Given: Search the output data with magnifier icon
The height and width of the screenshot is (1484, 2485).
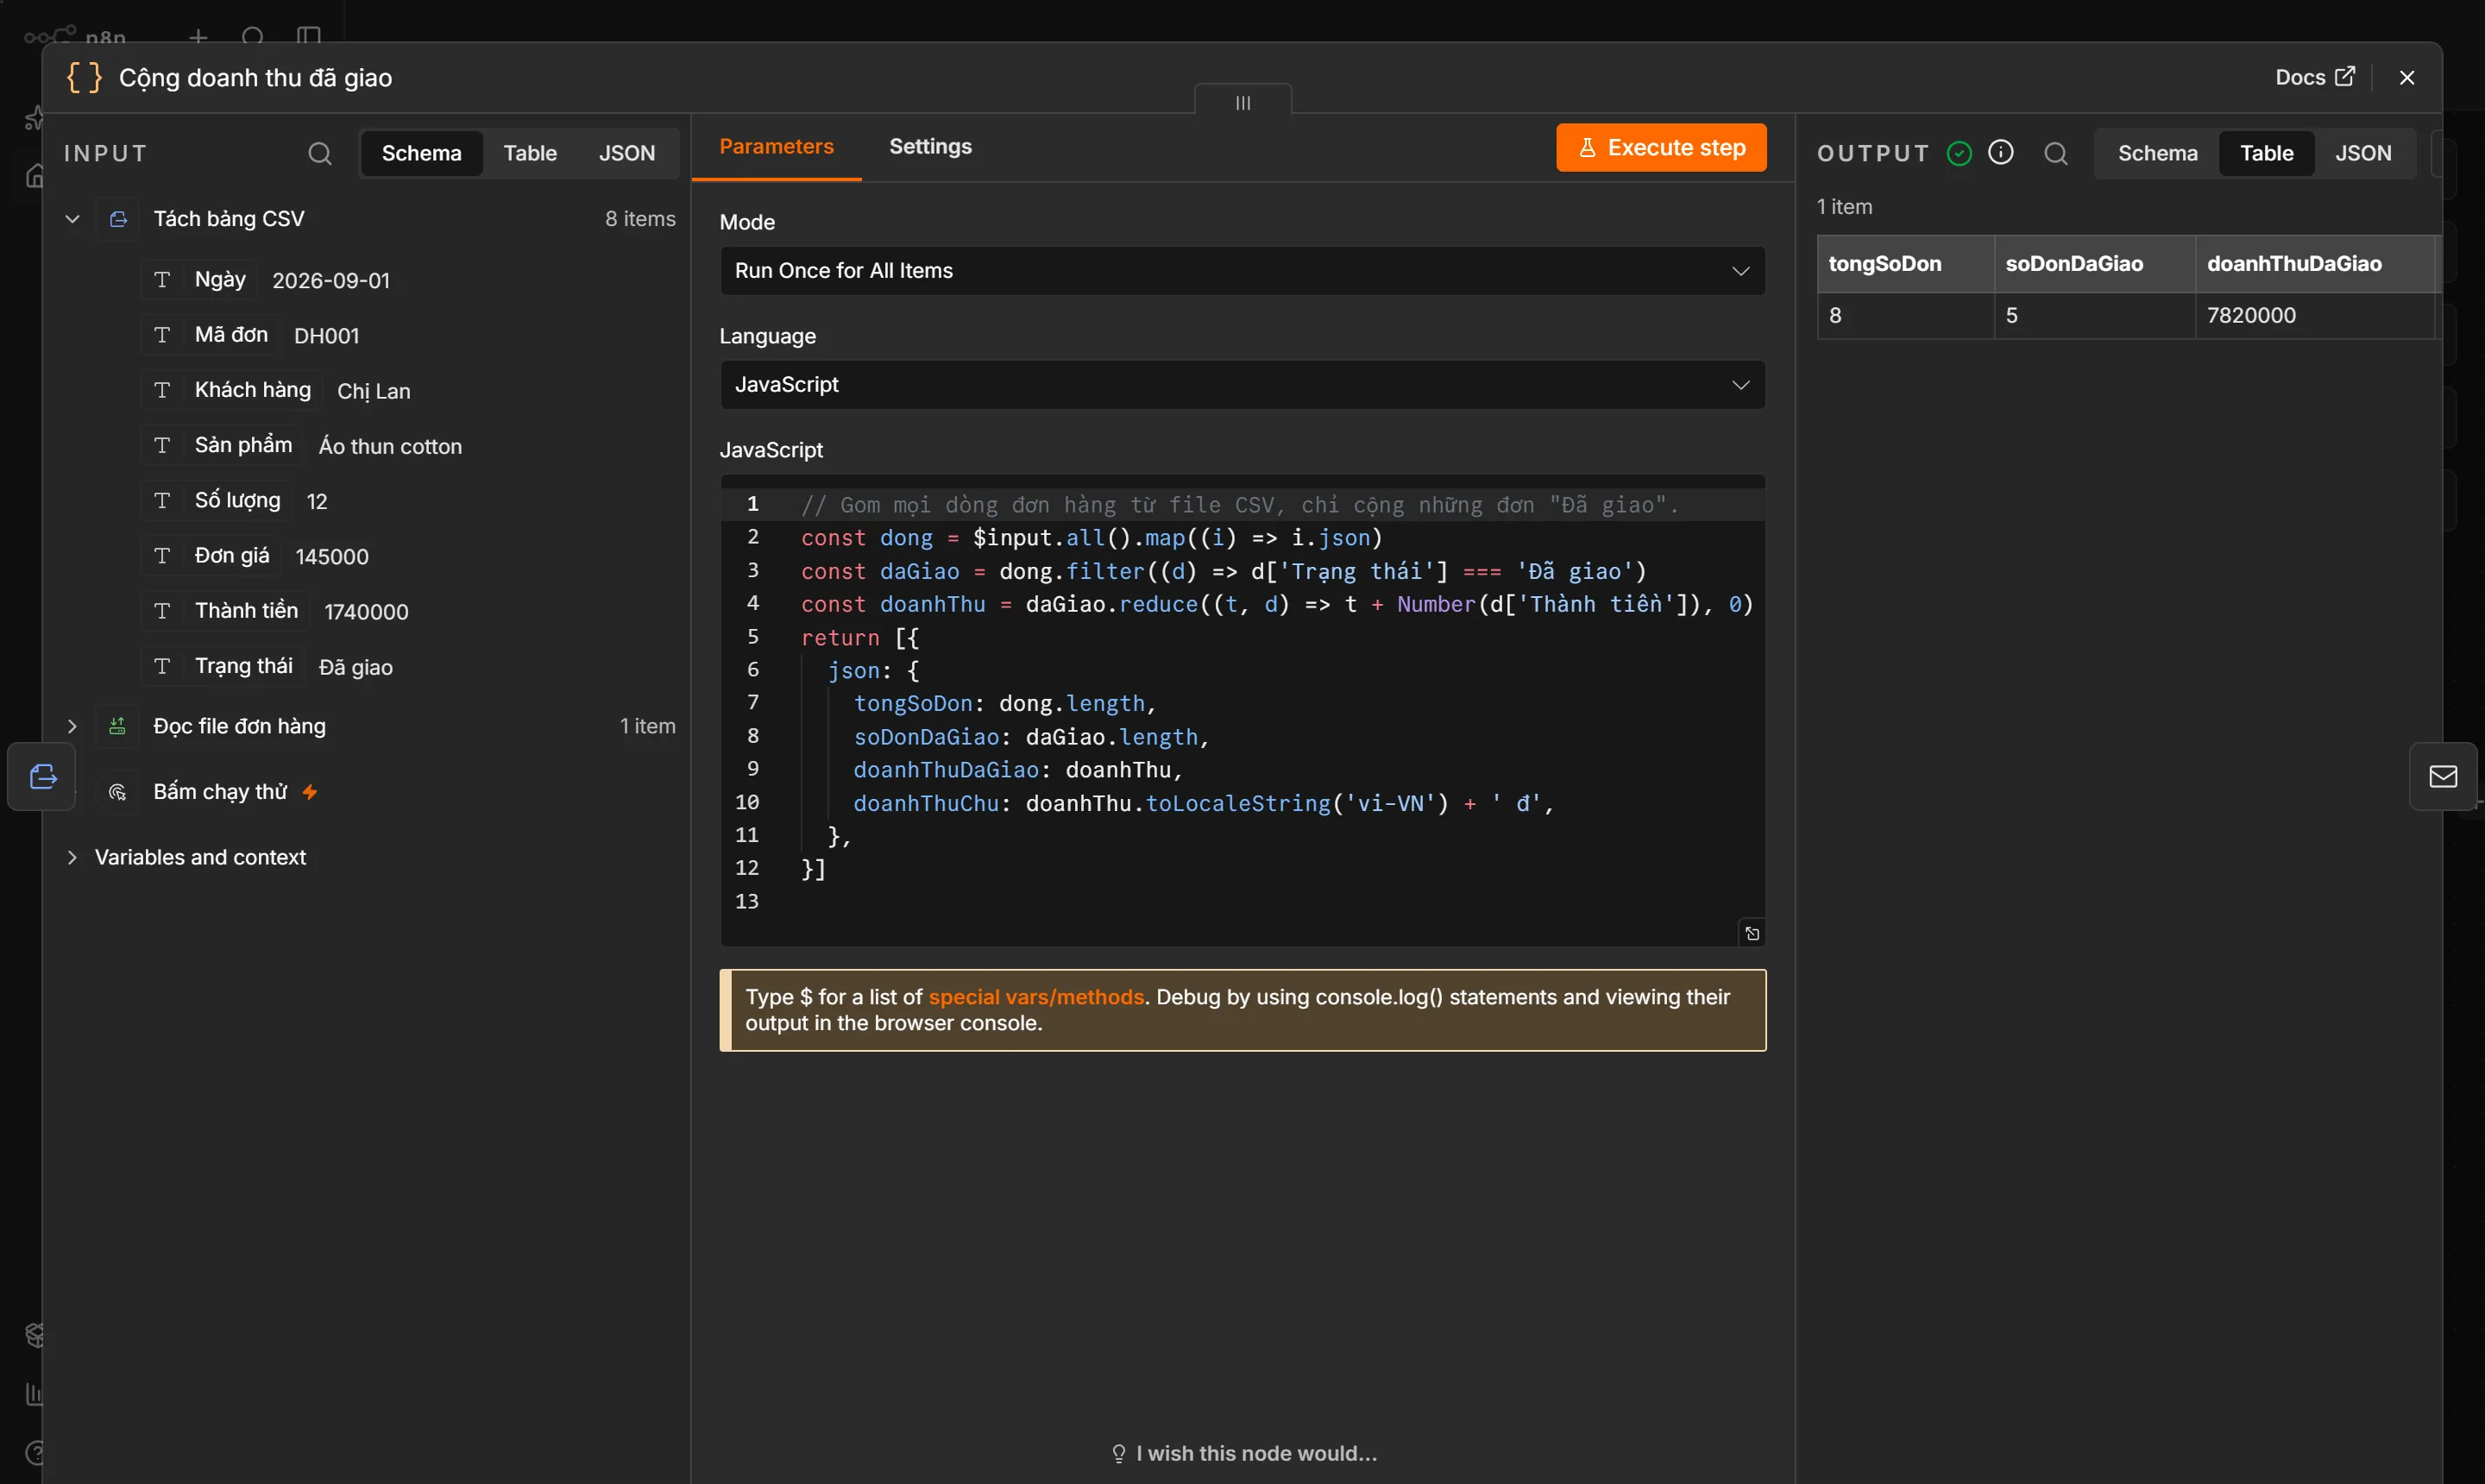Looking at the screenshot, I should 2056,153.
